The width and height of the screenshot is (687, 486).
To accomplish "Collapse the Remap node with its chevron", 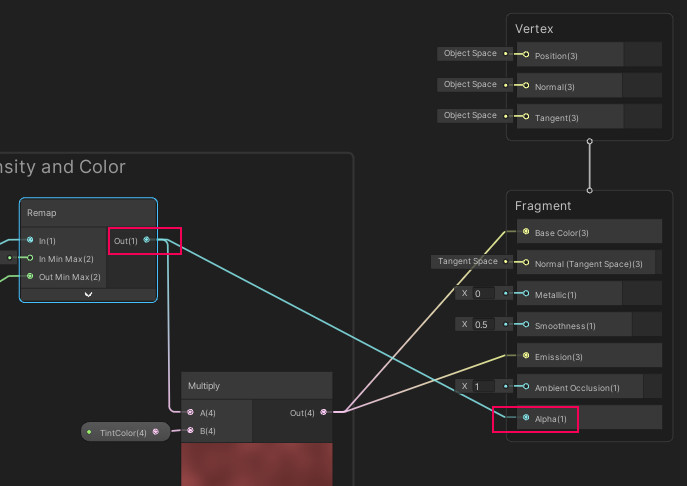I will 88,294.
